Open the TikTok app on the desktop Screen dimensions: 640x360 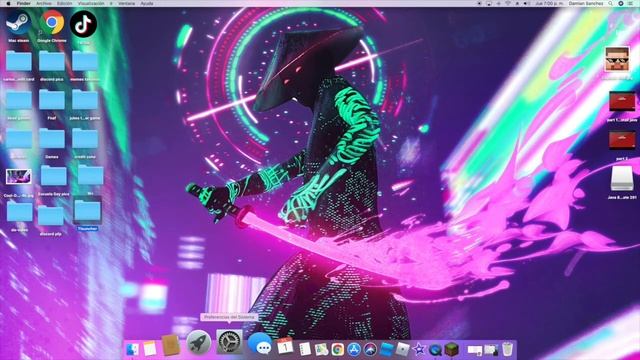[x=83, y=24]
